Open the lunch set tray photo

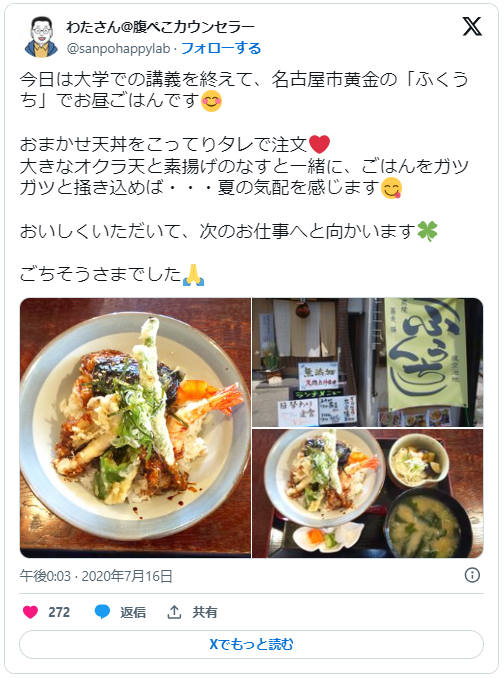(368, 493)
